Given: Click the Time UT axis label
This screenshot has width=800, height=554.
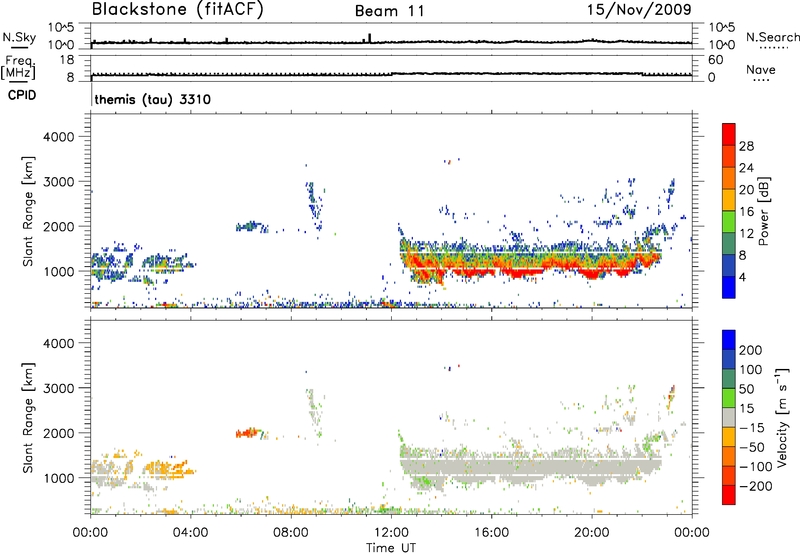Looking at the screenshot, I should point(391,548).
